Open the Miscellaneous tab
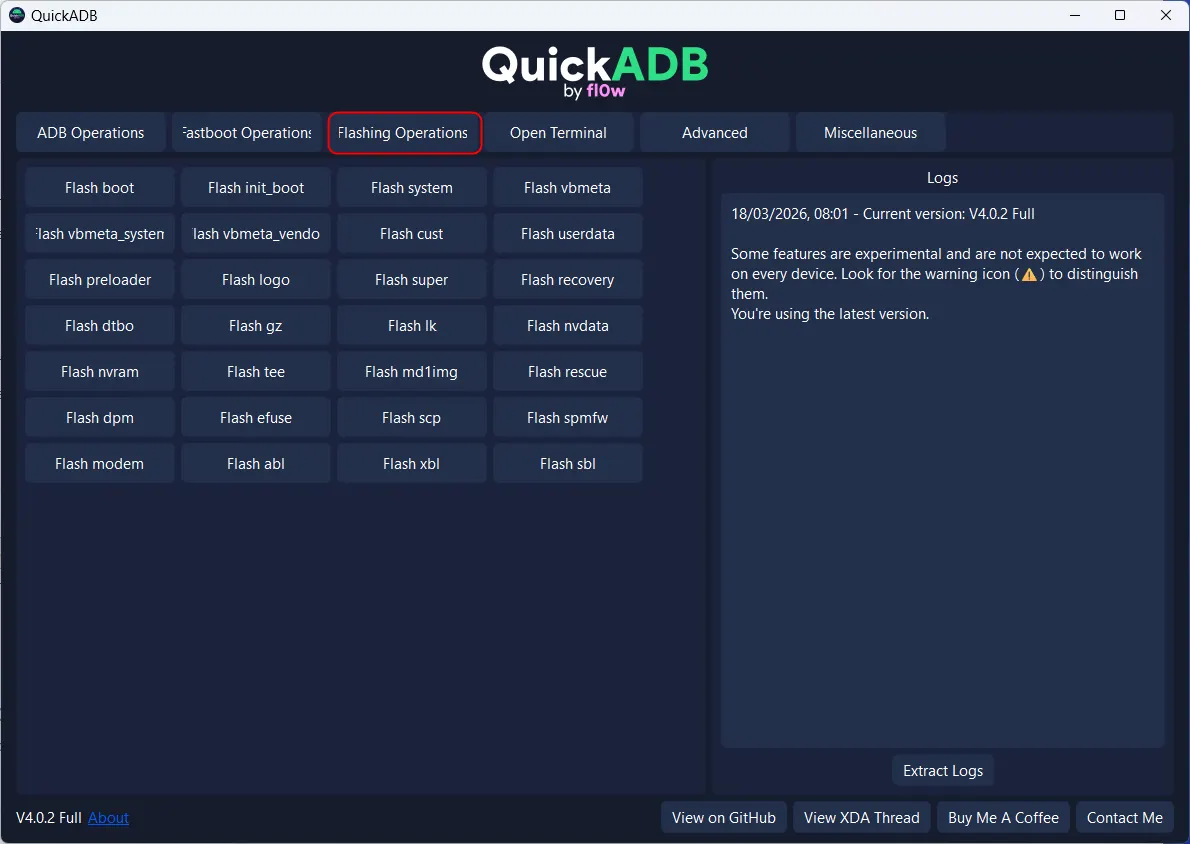 [870, 133]
